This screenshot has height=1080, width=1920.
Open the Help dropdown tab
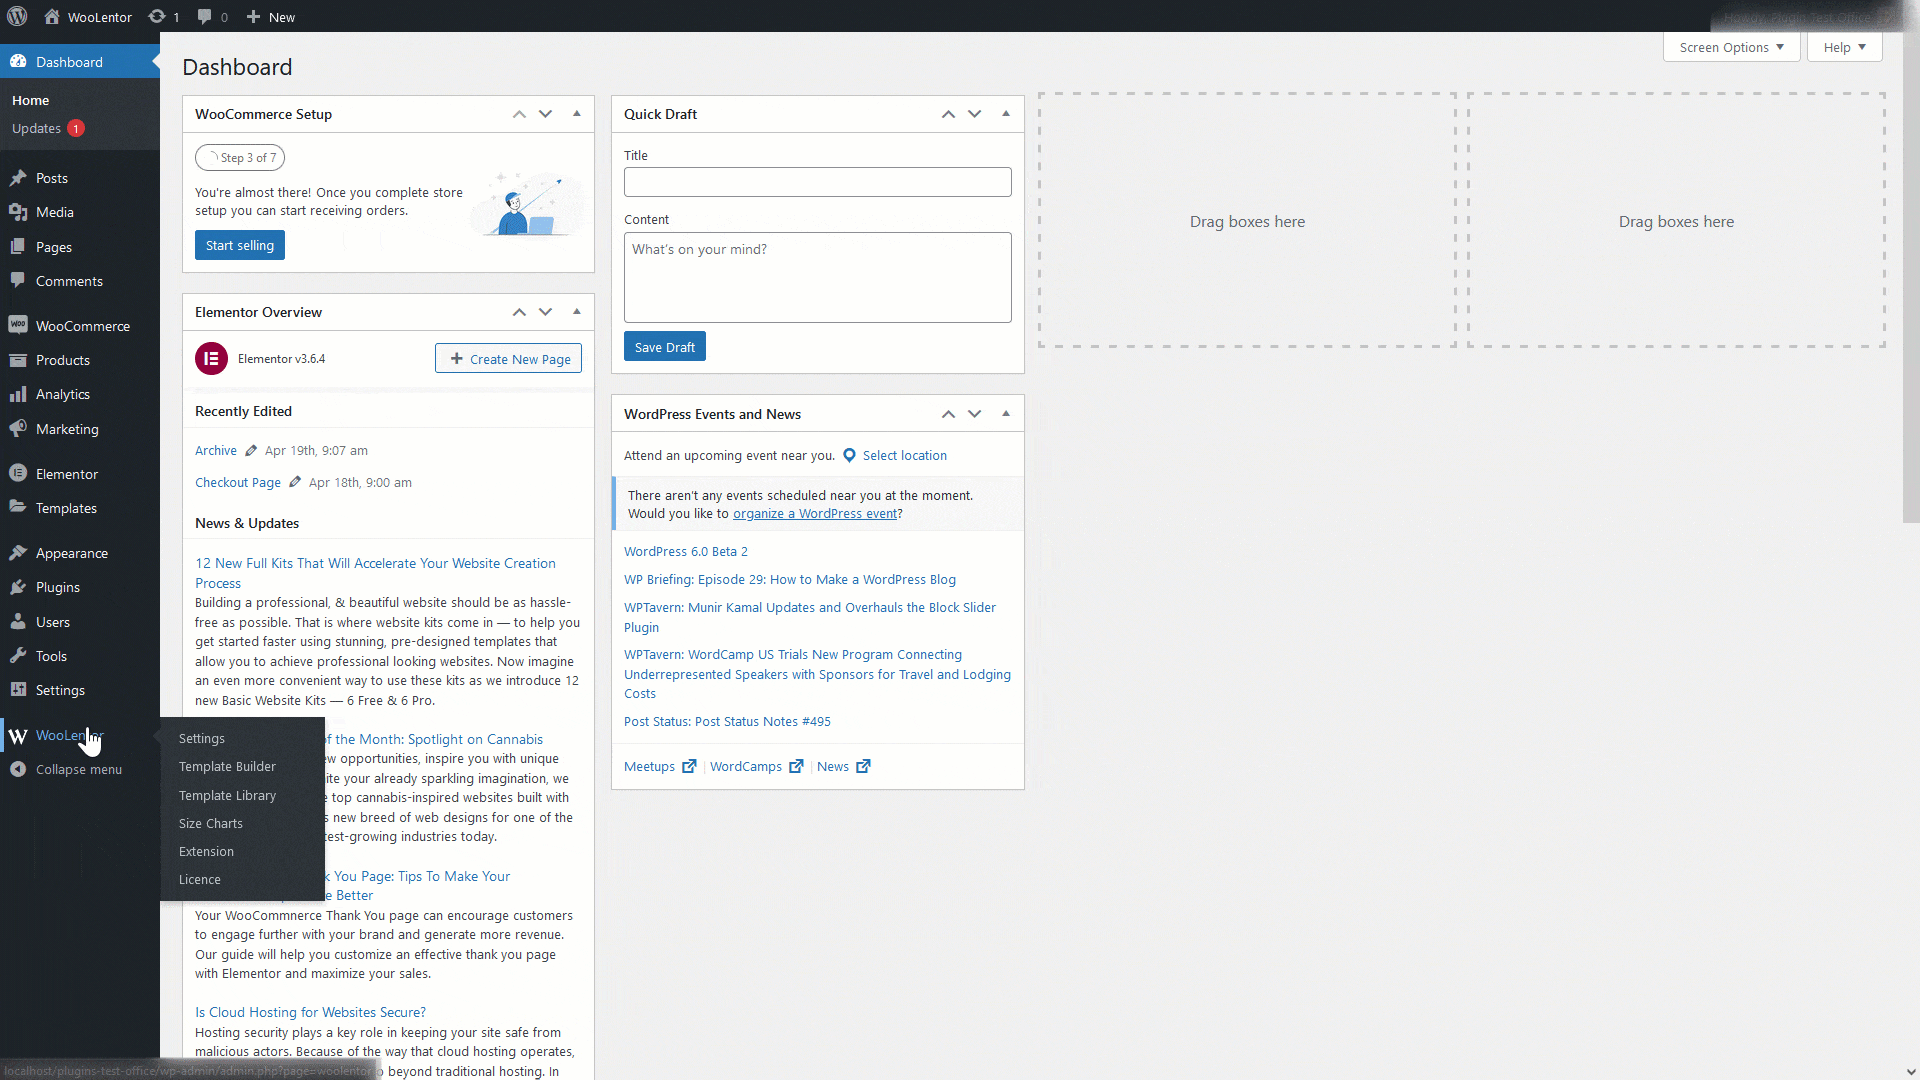pos(1844,47)
